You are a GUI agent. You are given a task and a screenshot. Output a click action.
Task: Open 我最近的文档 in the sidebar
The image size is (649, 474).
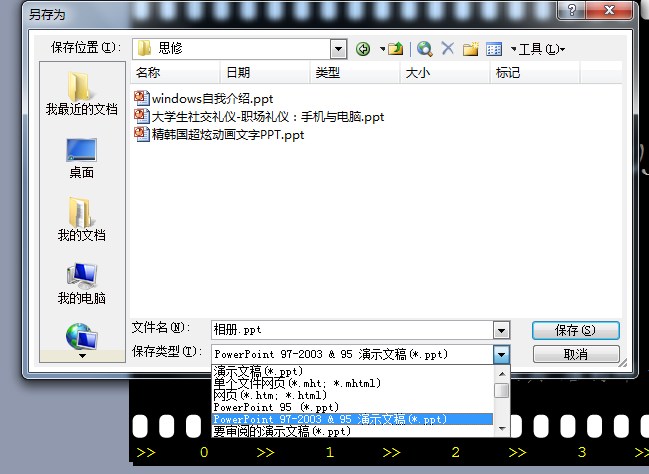point(82,94)
